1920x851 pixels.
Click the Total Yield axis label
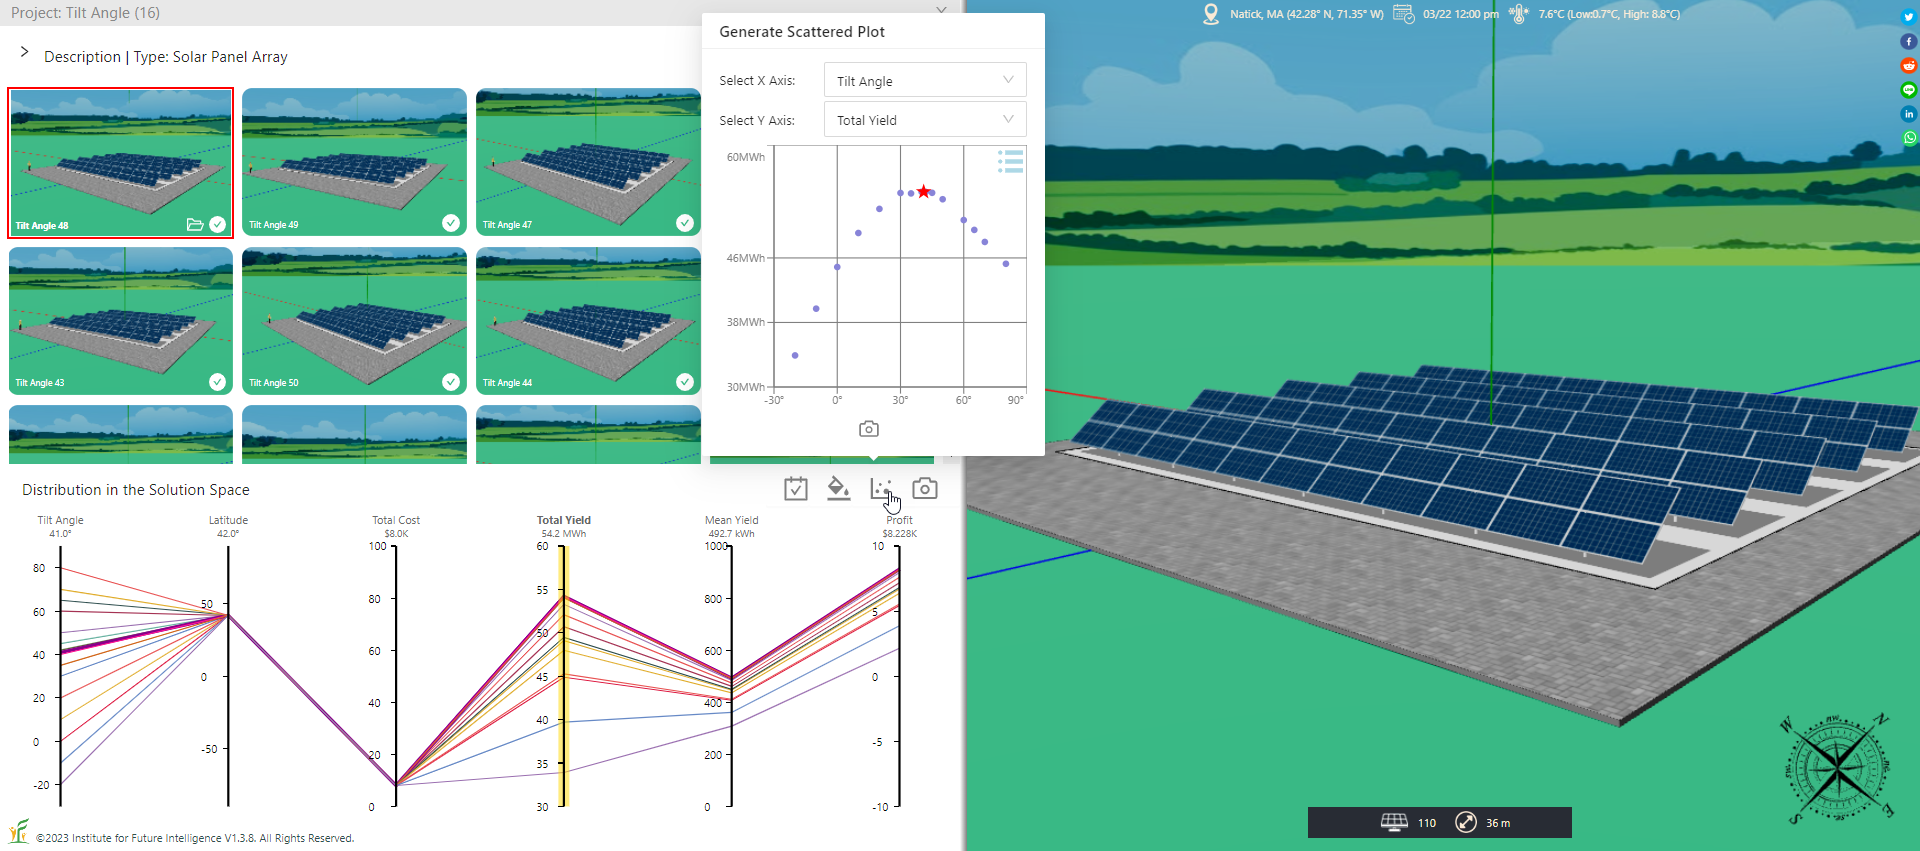563,520
